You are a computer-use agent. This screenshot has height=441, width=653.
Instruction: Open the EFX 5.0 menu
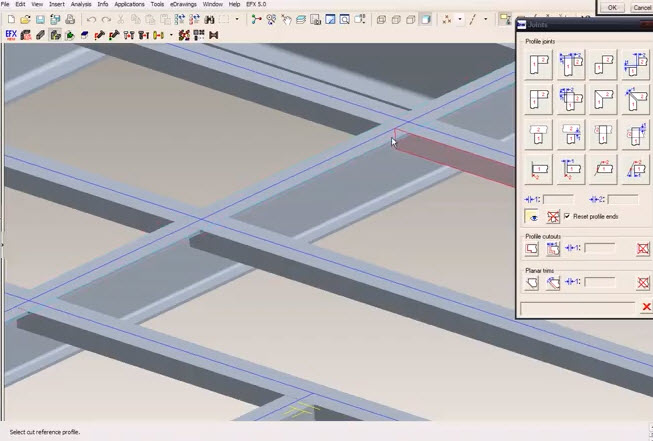(256, 4)
